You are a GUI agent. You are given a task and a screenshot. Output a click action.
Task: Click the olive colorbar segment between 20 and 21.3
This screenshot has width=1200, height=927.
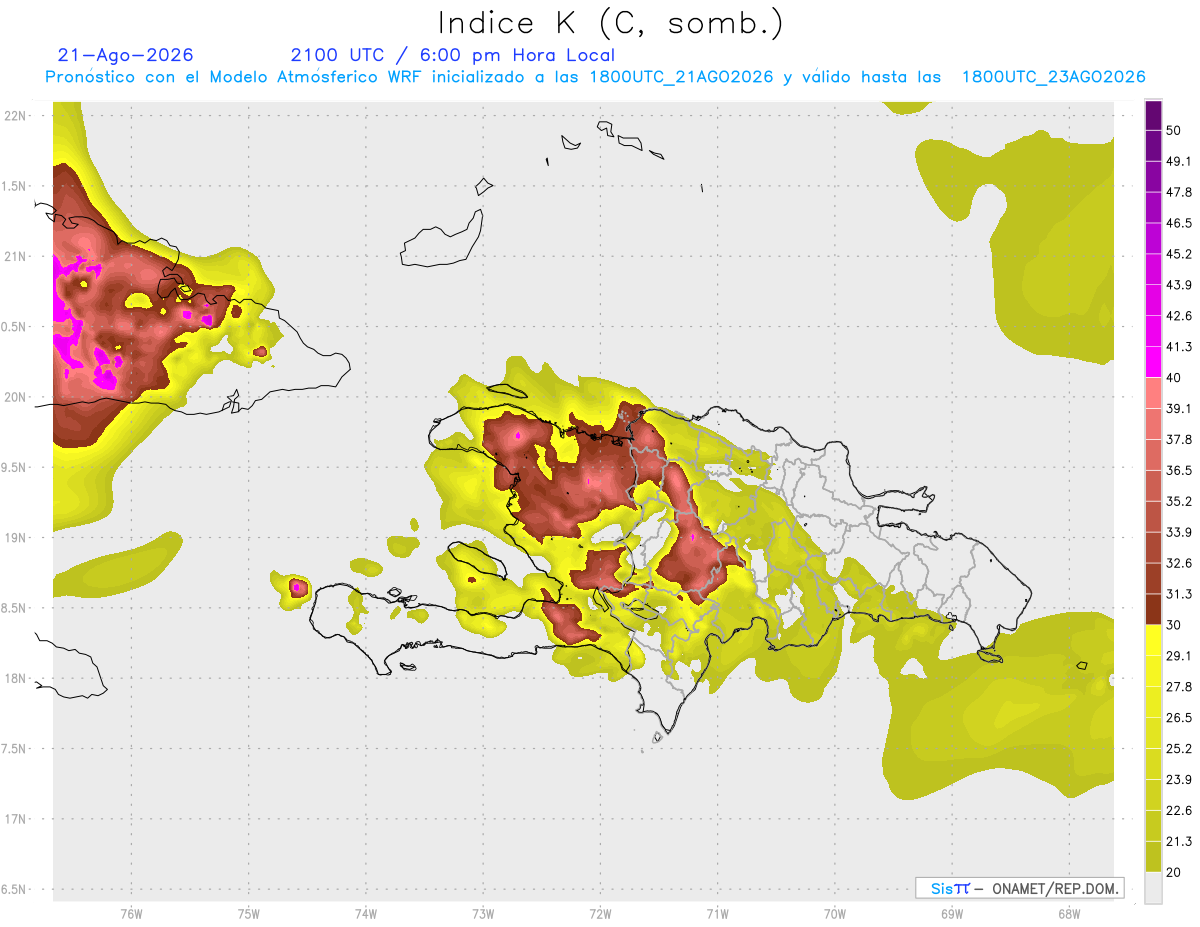pyautogui.click(x=1154, y=856)
